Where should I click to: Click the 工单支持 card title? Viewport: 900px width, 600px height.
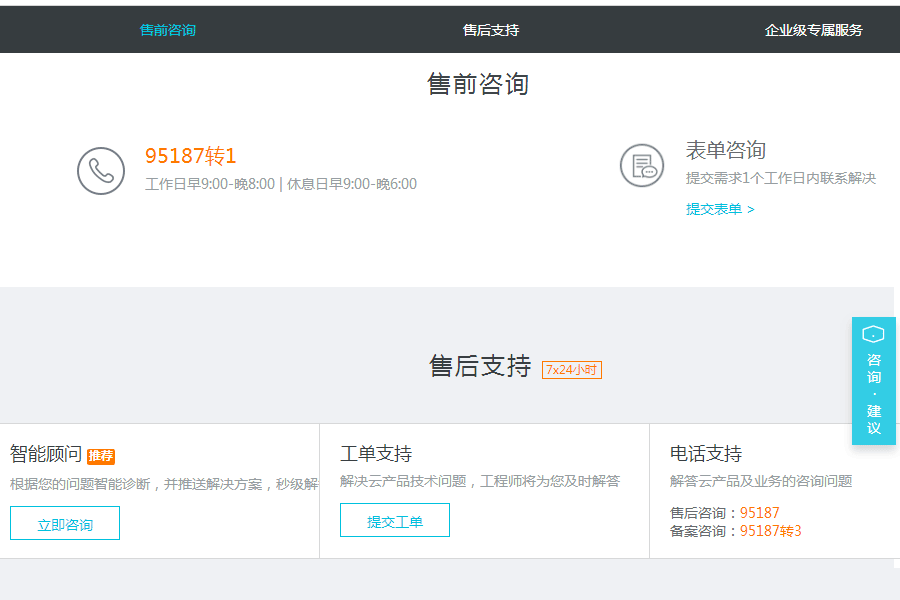(376, 454)
